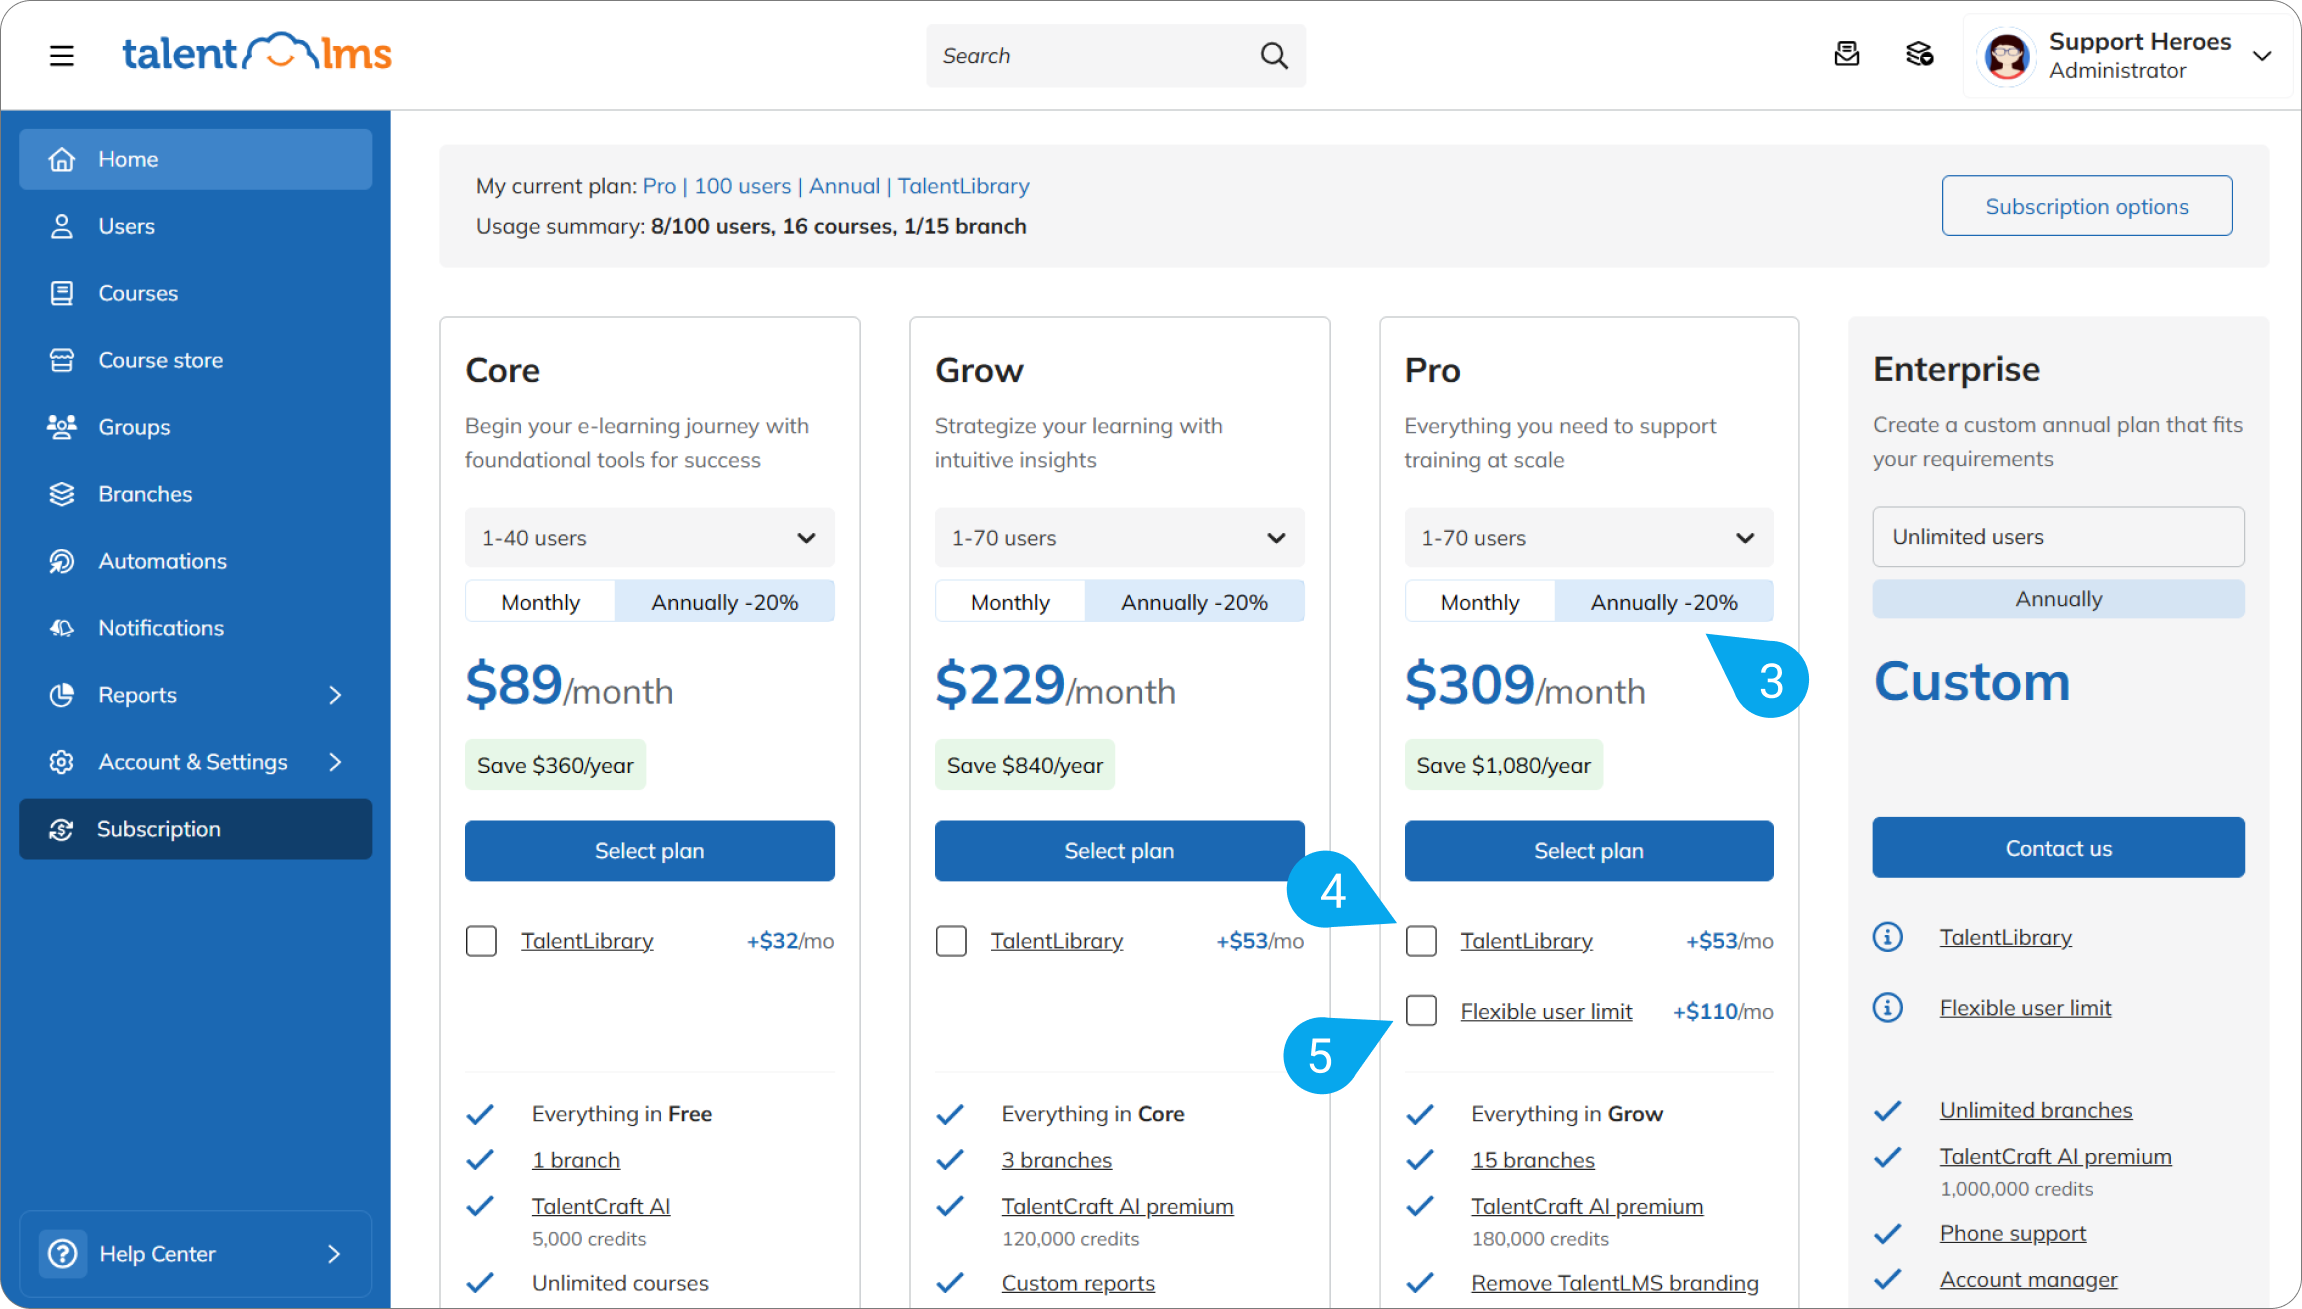Screen dimensions: 2302x1309
Task: Open Custom reports link in Grow
Action: [x=1078, y=1283]
